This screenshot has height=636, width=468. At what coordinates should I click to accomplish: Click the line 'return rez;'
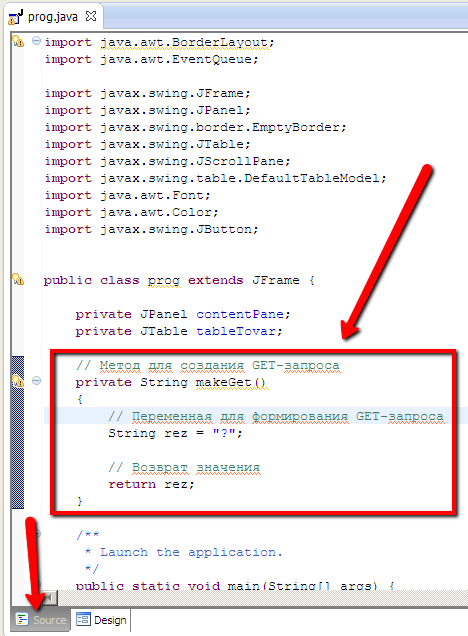point(151,485)
